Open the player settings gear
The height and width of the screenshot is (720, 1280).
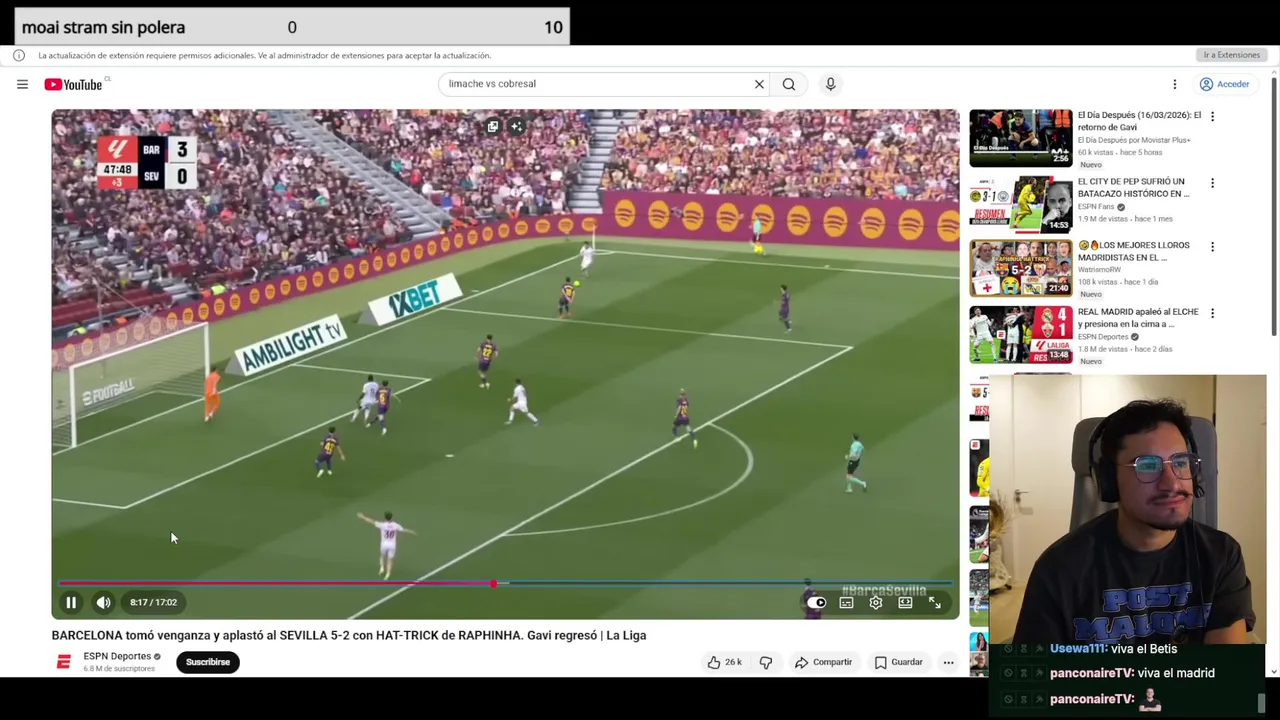tap(876, 602)
